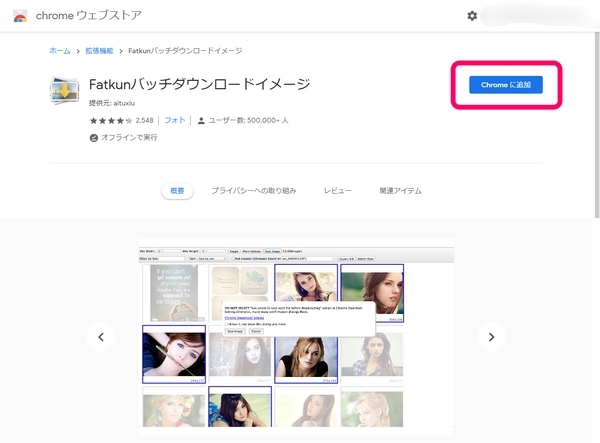Select the 概要 tab
Screen dimensions: 600x443
(177, 191)
